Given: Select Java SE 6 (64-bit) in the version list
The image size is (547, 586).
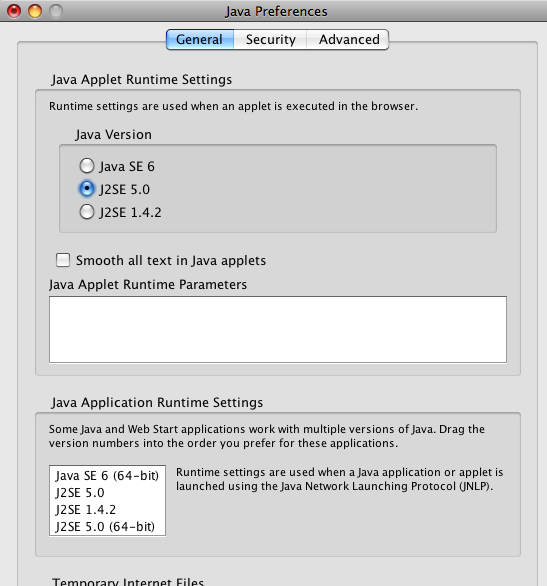Looking at the screenshot, I should (107, 476).
